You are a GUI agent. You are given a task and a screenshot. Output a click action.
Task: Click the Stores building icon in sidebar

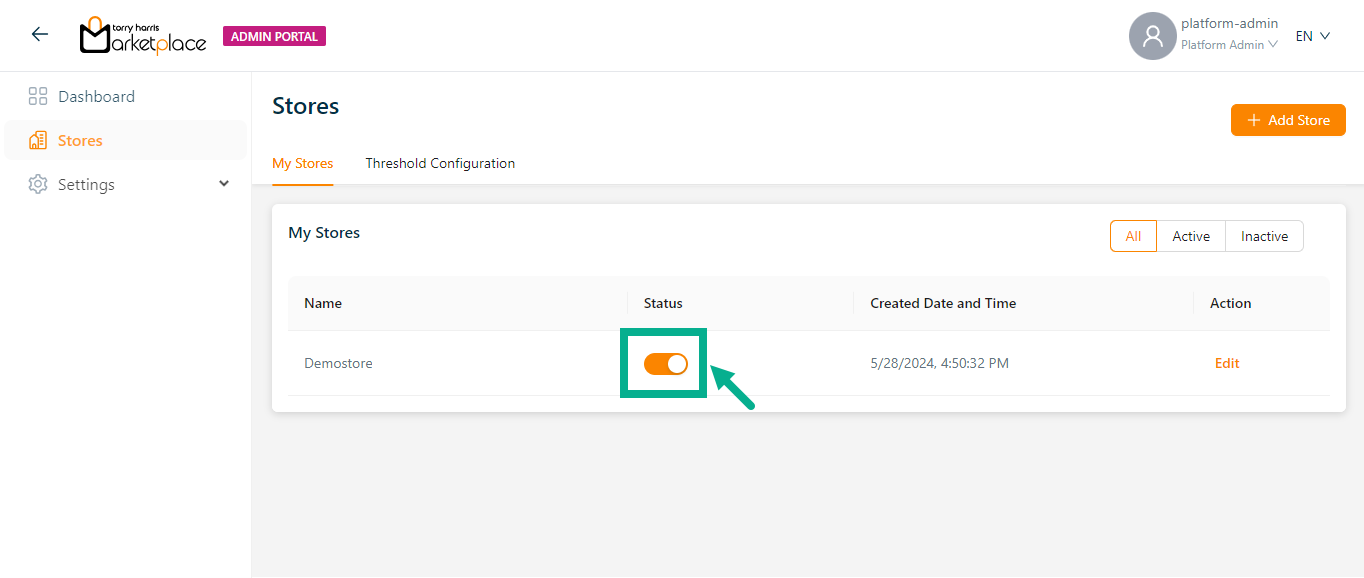(x=38, y=141)
